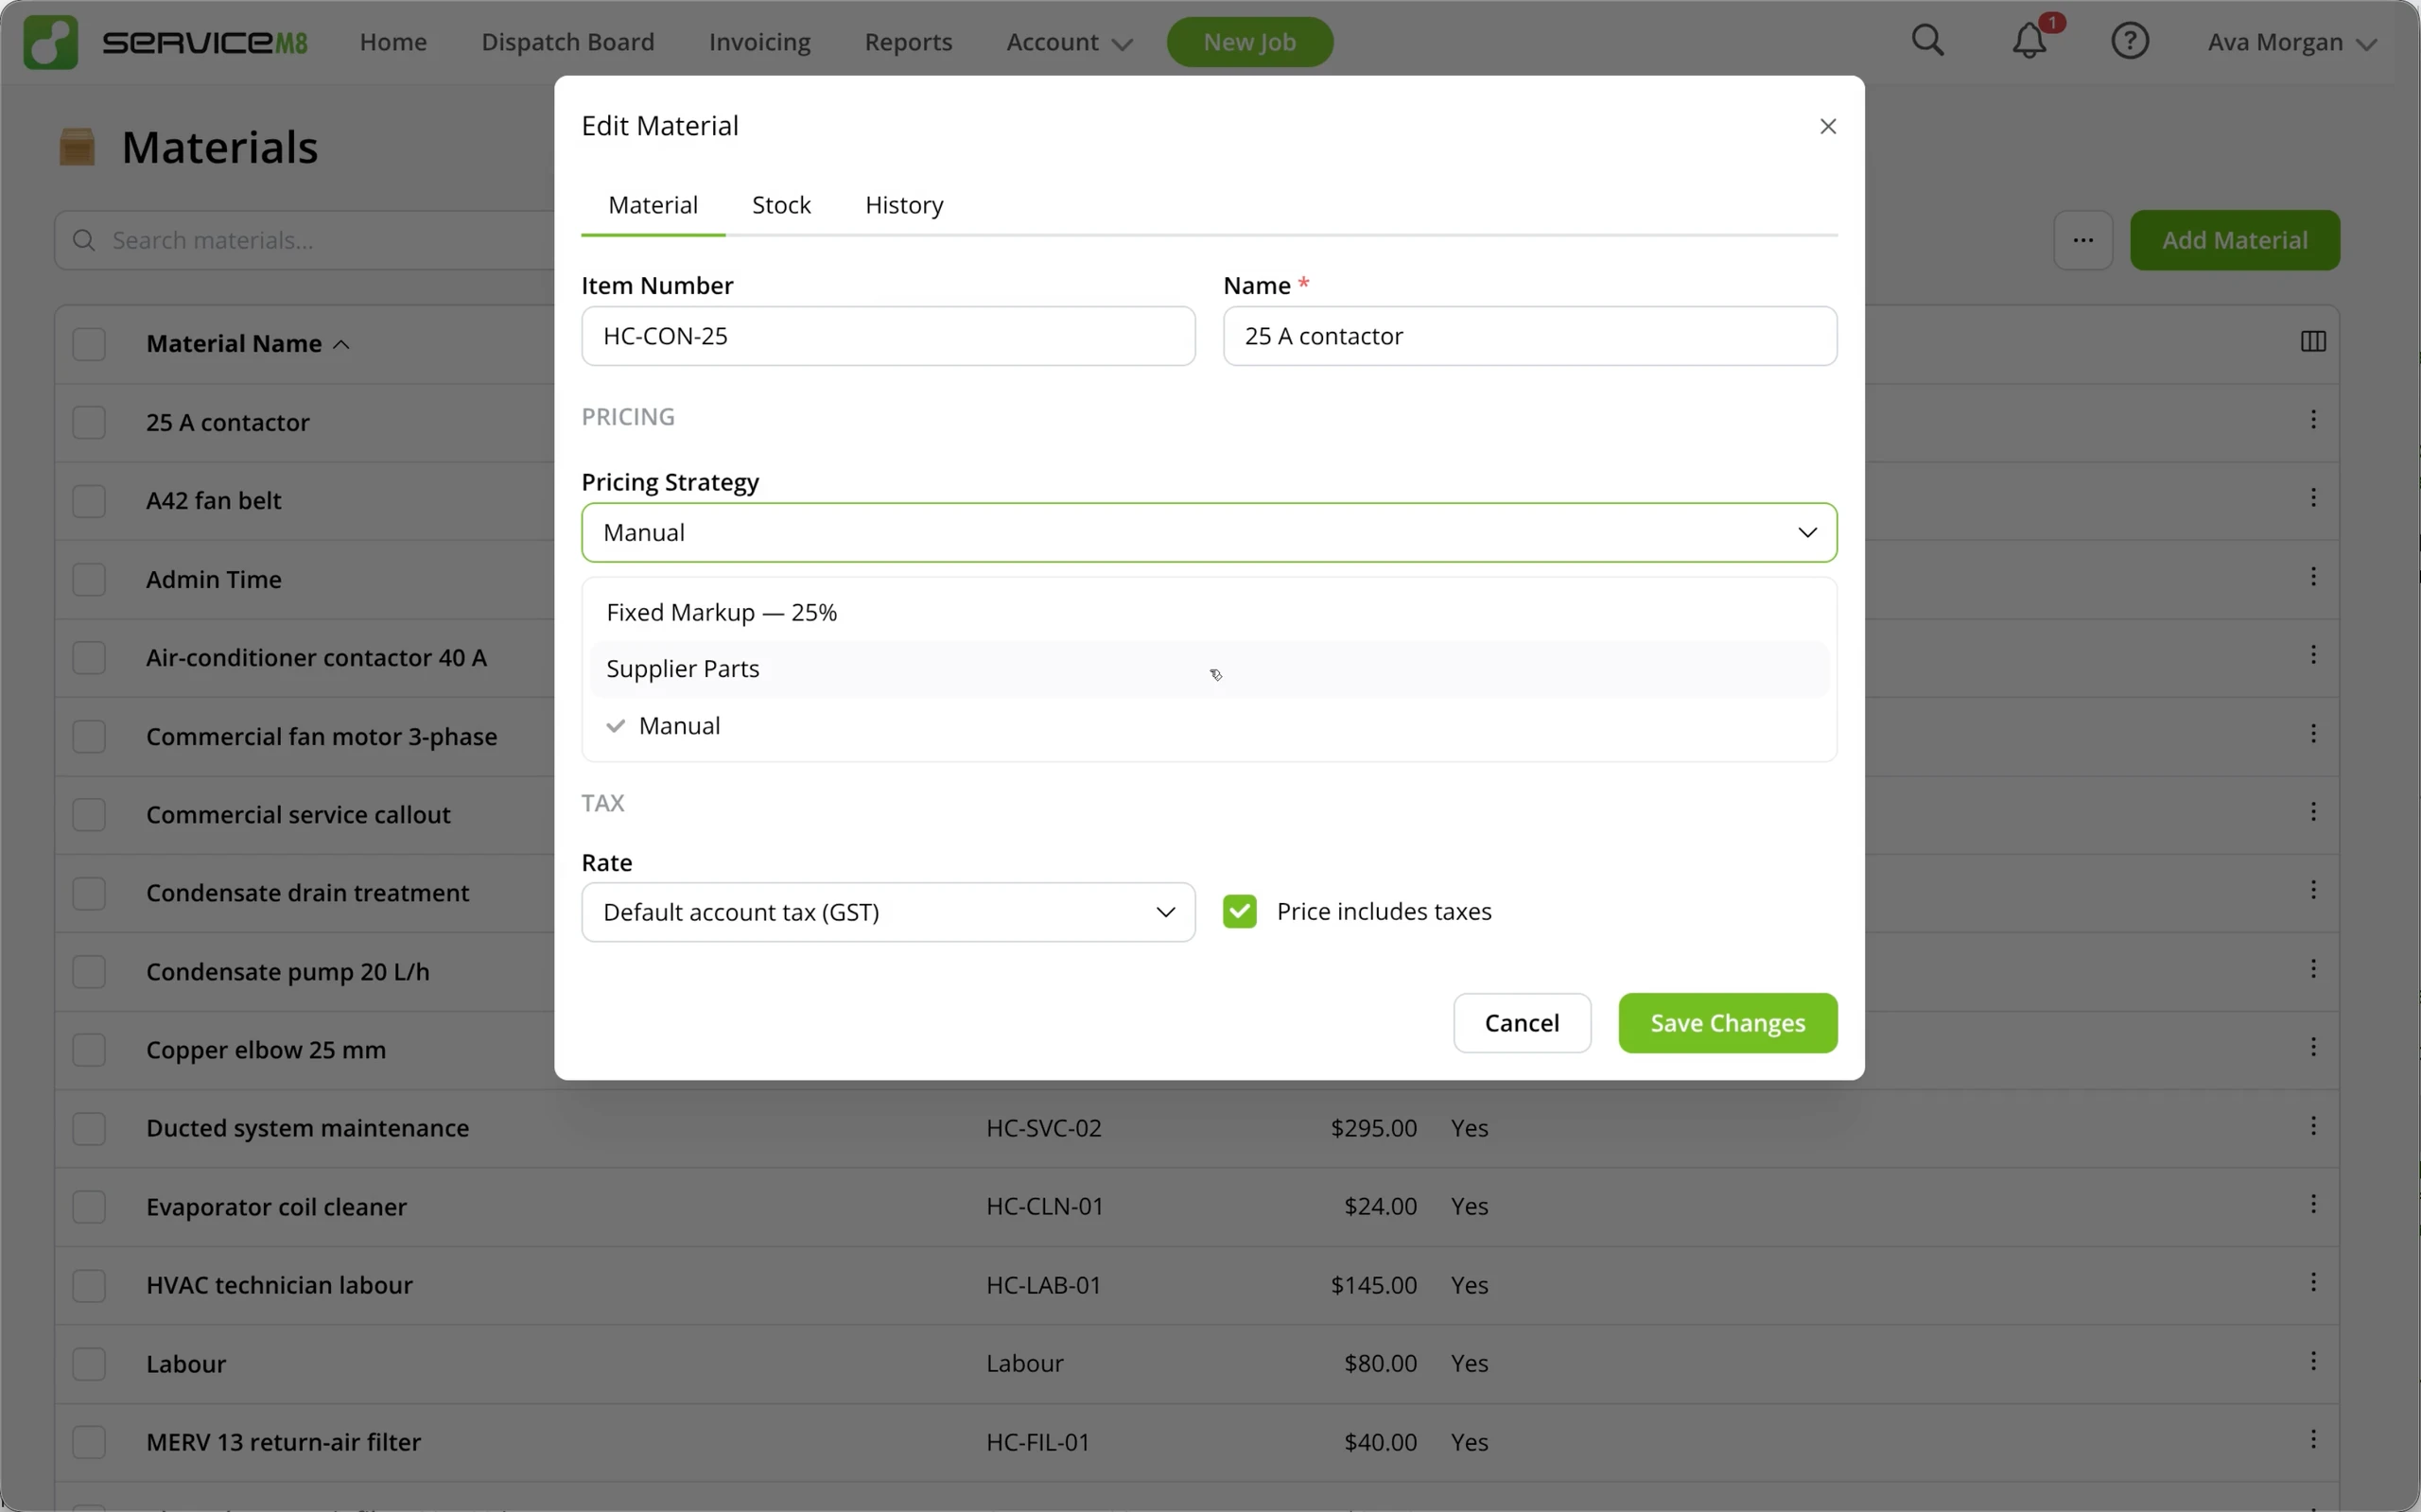Viewport: 2421px width, 1512px height.
Task: Choose Fixed Markup — 25% option
Action: pos(1209,612)
